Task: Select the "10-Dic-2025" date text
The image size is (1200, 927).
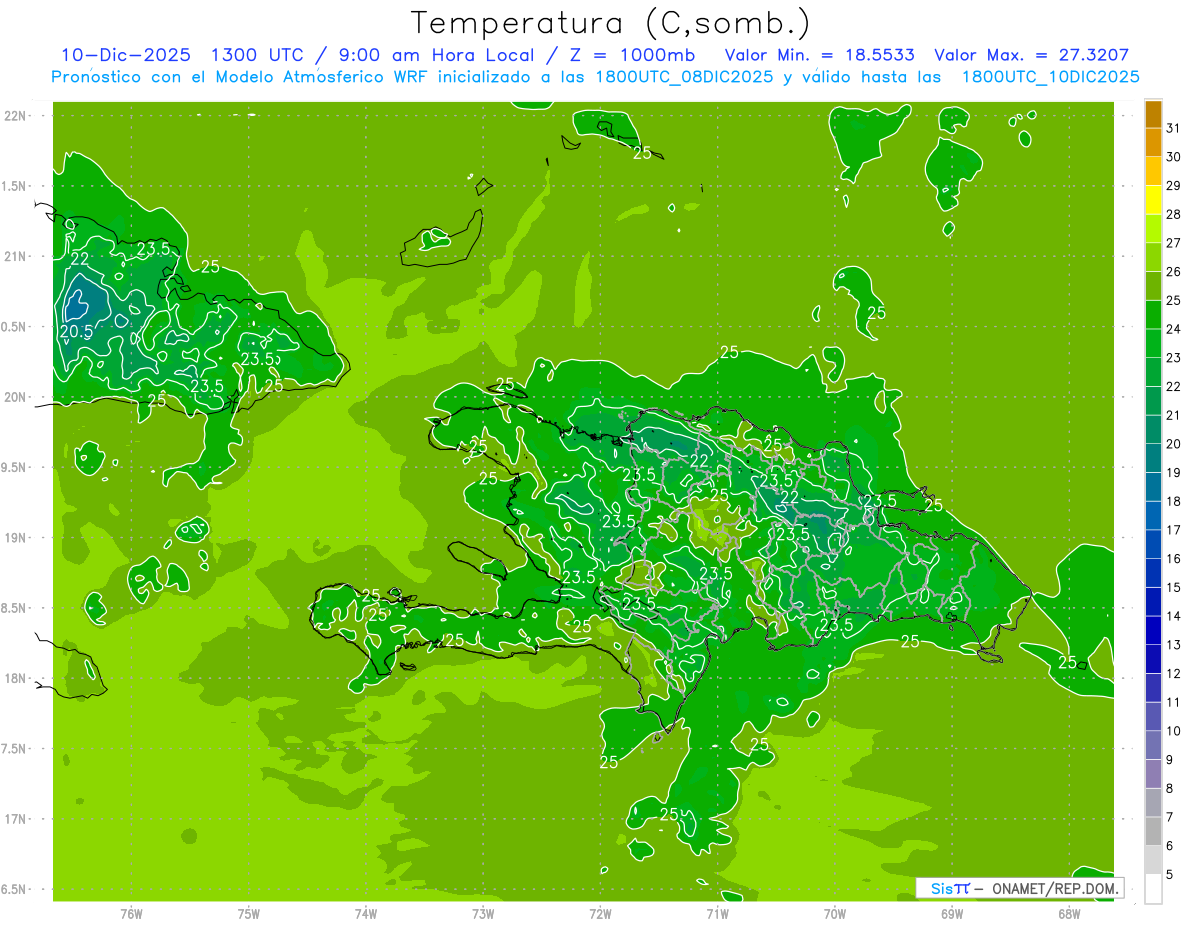Action: pyautogui.click(x=125, y=55)
